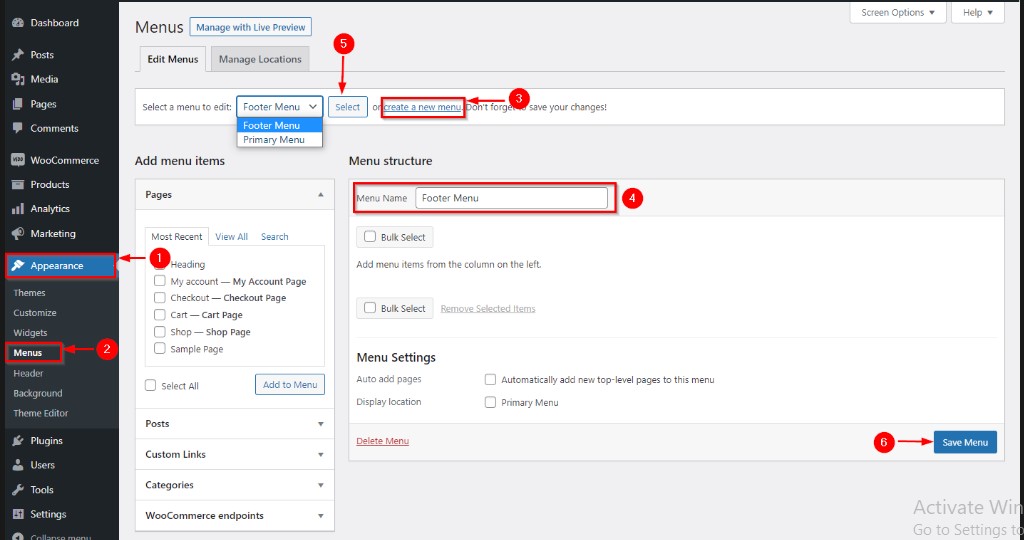Click the Tools wrench icon
The image size is (1024, 540).
18,490
